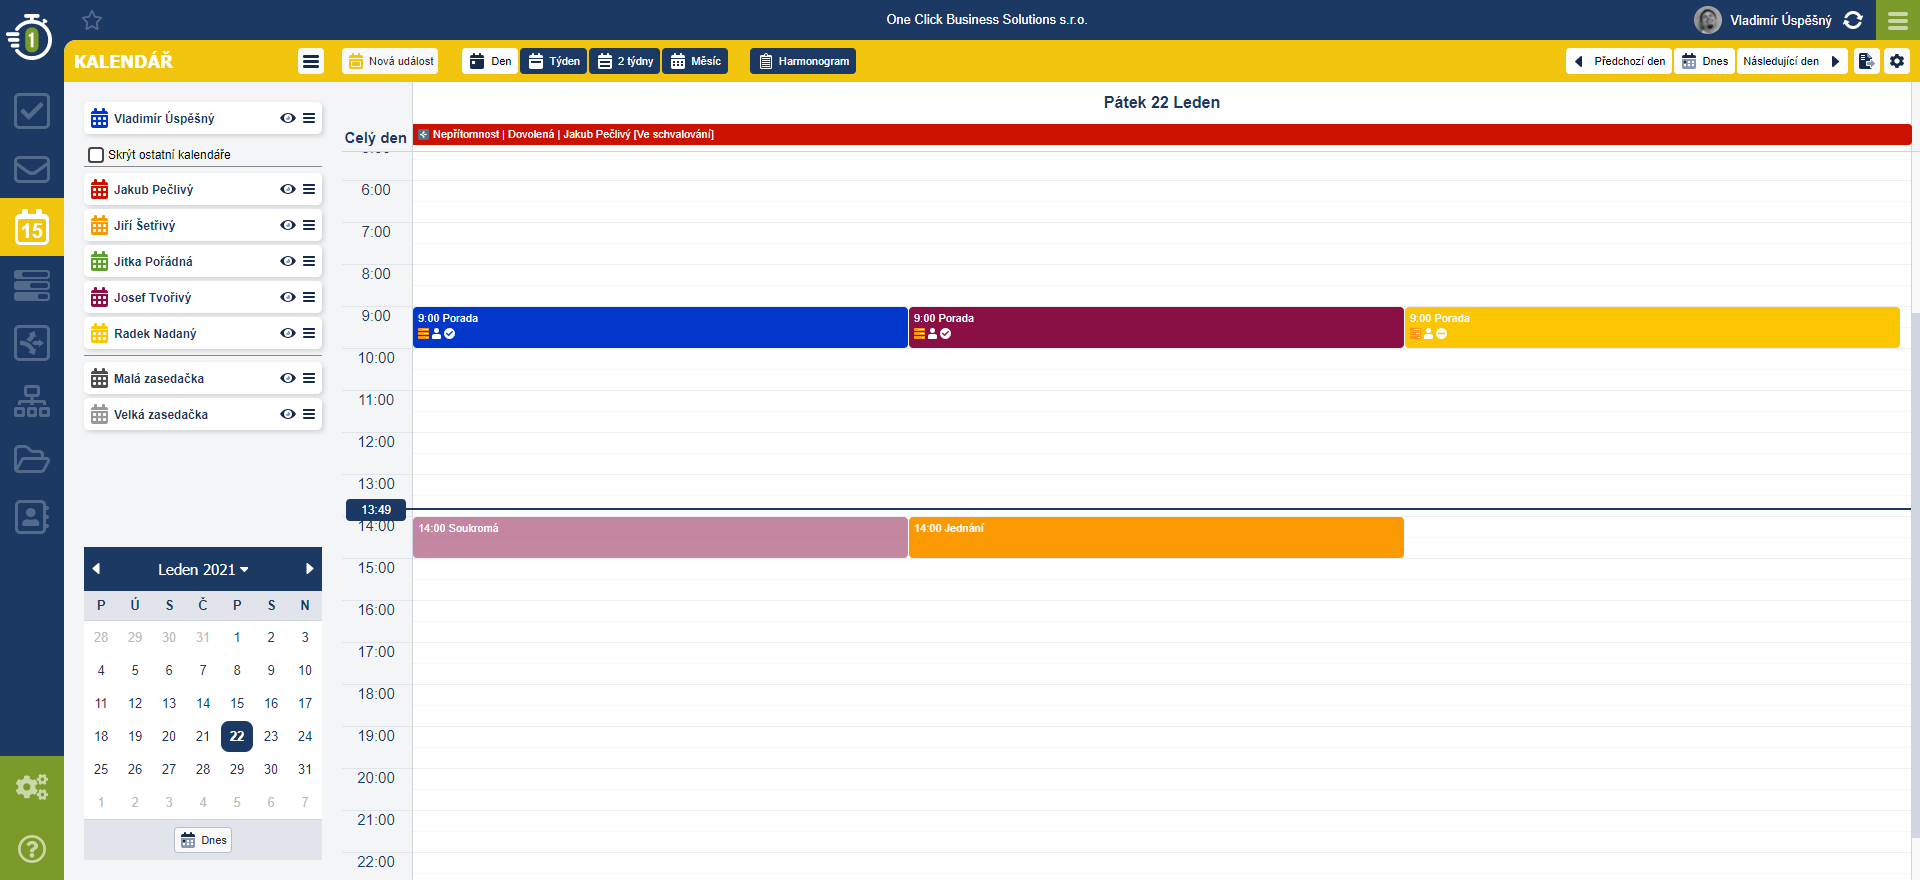Image resolution: width=1920 pixels, height=880 pixels.
Task: Open yellow 9:00 Porada event
Action: pos(1652,327)
